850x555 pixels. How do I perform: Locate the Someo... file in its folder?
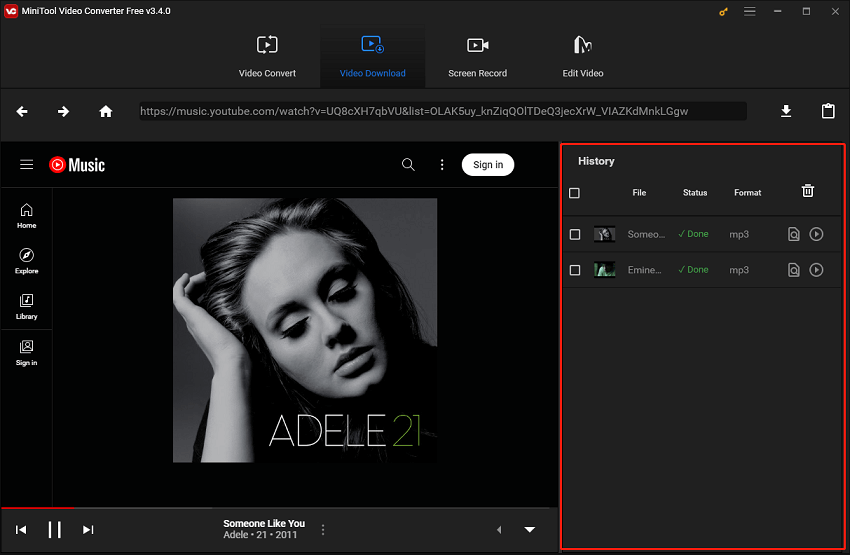point(794,234)
